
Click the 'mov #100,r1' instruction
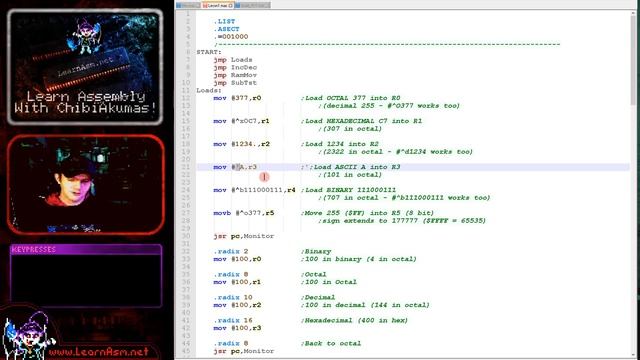pos(237,282)
